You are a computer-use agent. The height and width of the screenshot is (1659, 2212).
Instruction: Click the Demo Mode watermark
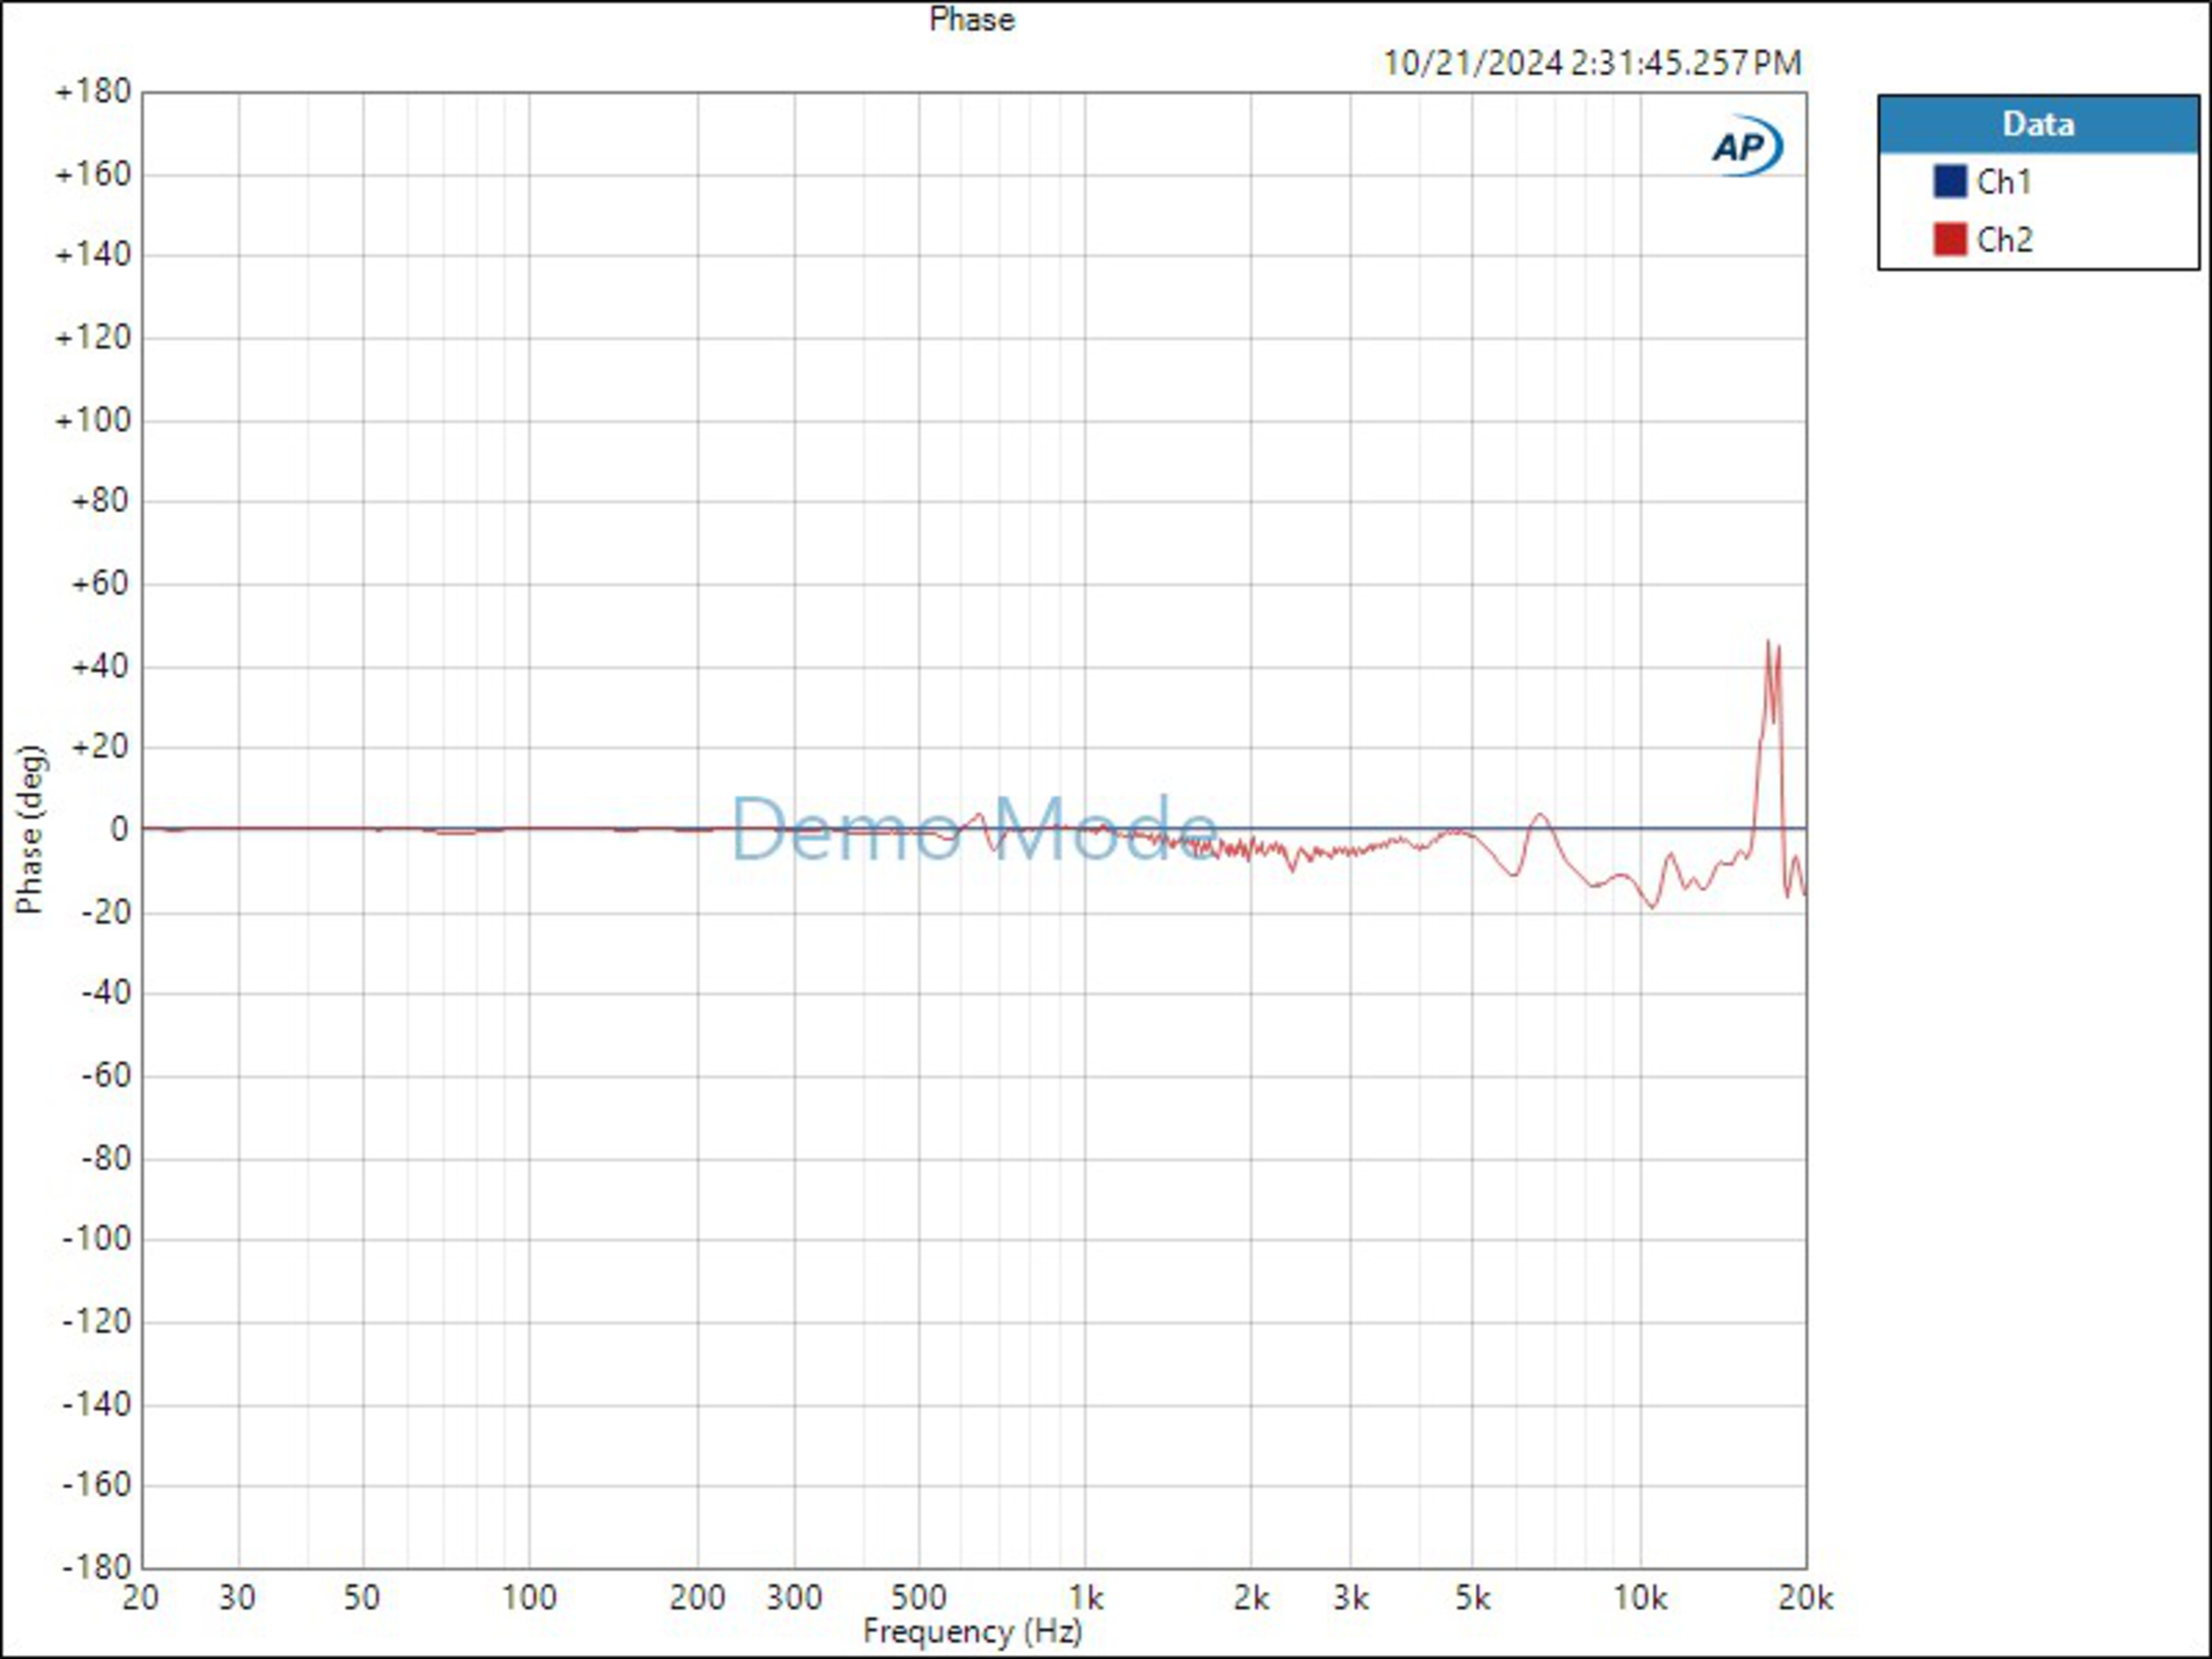975,829
